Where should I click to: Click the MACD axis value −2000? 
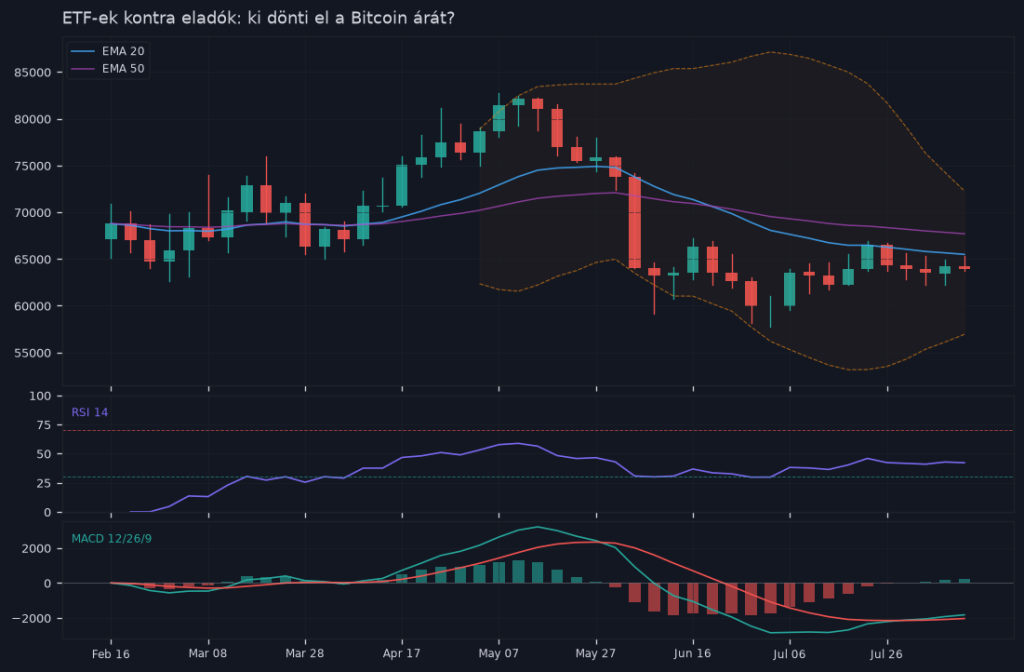31,618
